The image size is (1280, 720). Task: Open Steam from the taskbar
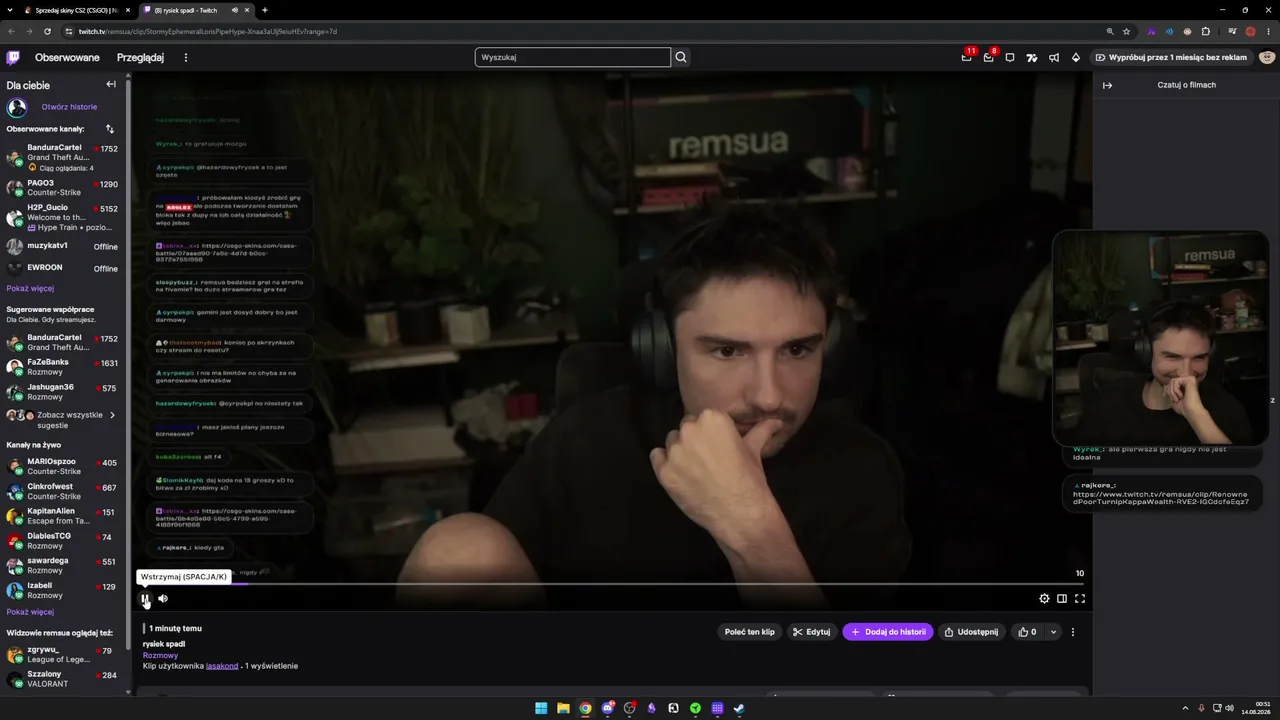739,708
